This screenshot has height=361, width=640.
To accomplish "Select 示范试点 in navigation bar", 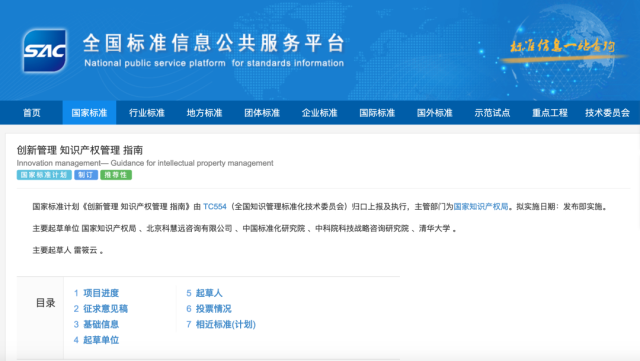I will click(x=492, y=113).
